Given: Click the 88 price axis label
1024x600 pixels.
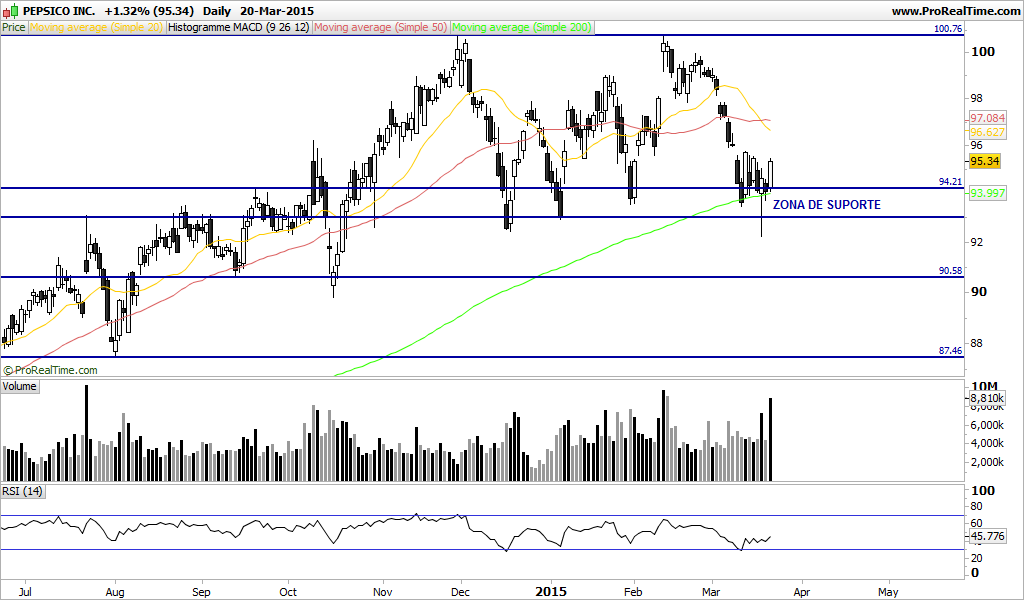Looking at the screenshot, I should coord(977,343).
